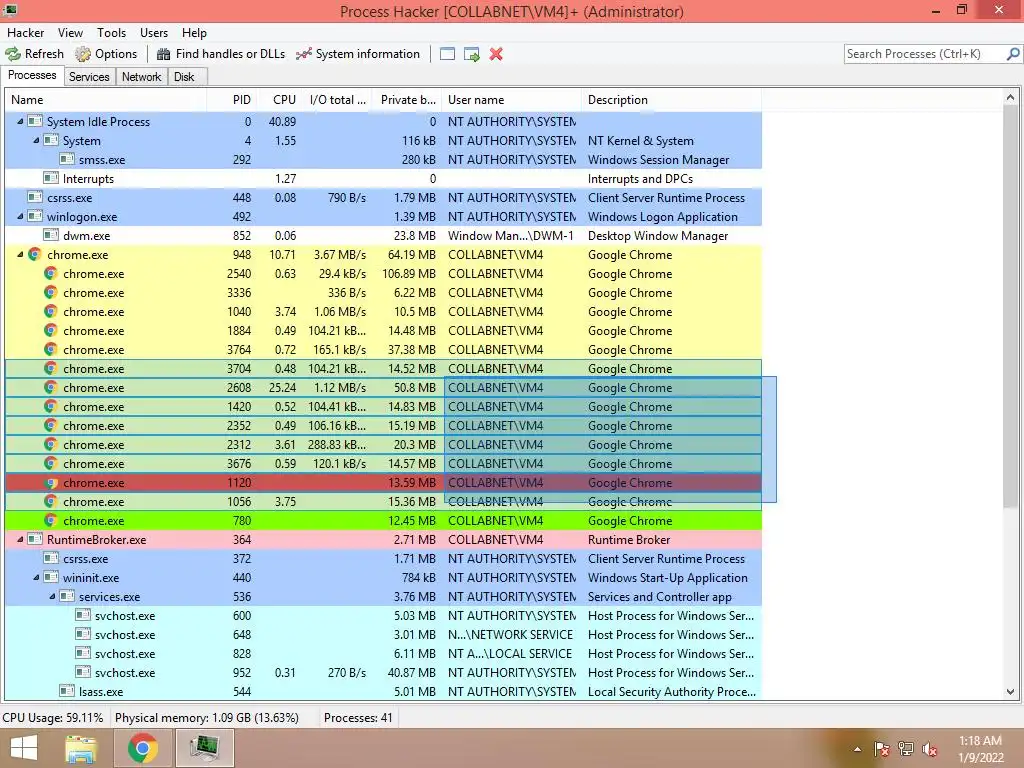Click the "Desktop Window Manager" description
1024x768 pixels.
pos(658,236)
